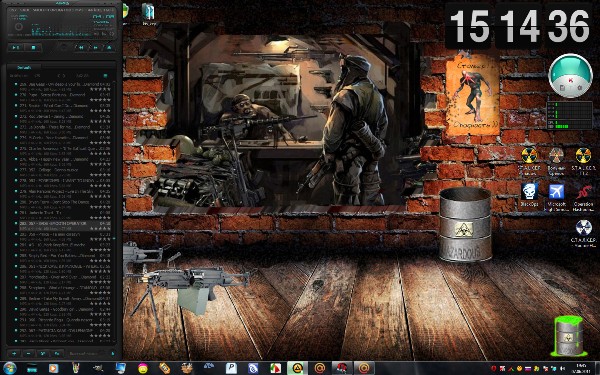Open the tray volume speaker icon
This screenshot has width=600, height=375.
(562, 368)
